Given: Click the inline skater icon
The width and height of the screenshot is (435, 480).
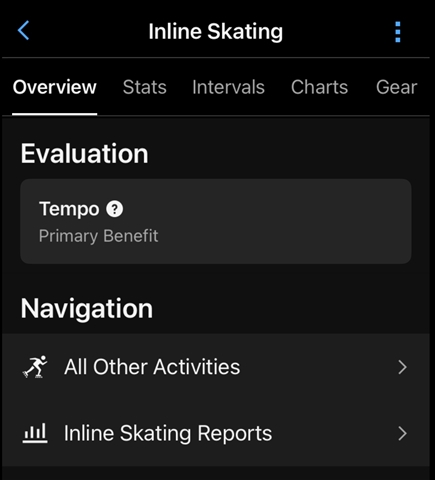Looking at the screenshot, I should click(35, 367).
